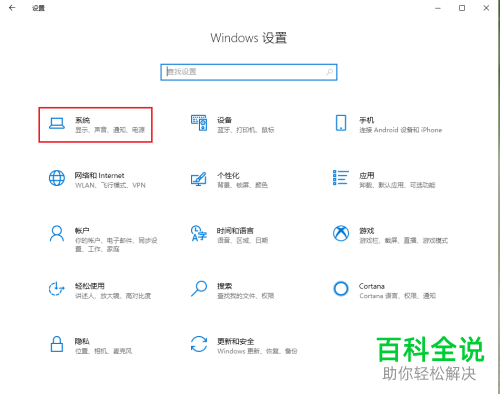The height and width of the screenshot is (394, 500).
Task: Click the description 'Windows 更新、恢复、备份'
Action: pos(257,351)
